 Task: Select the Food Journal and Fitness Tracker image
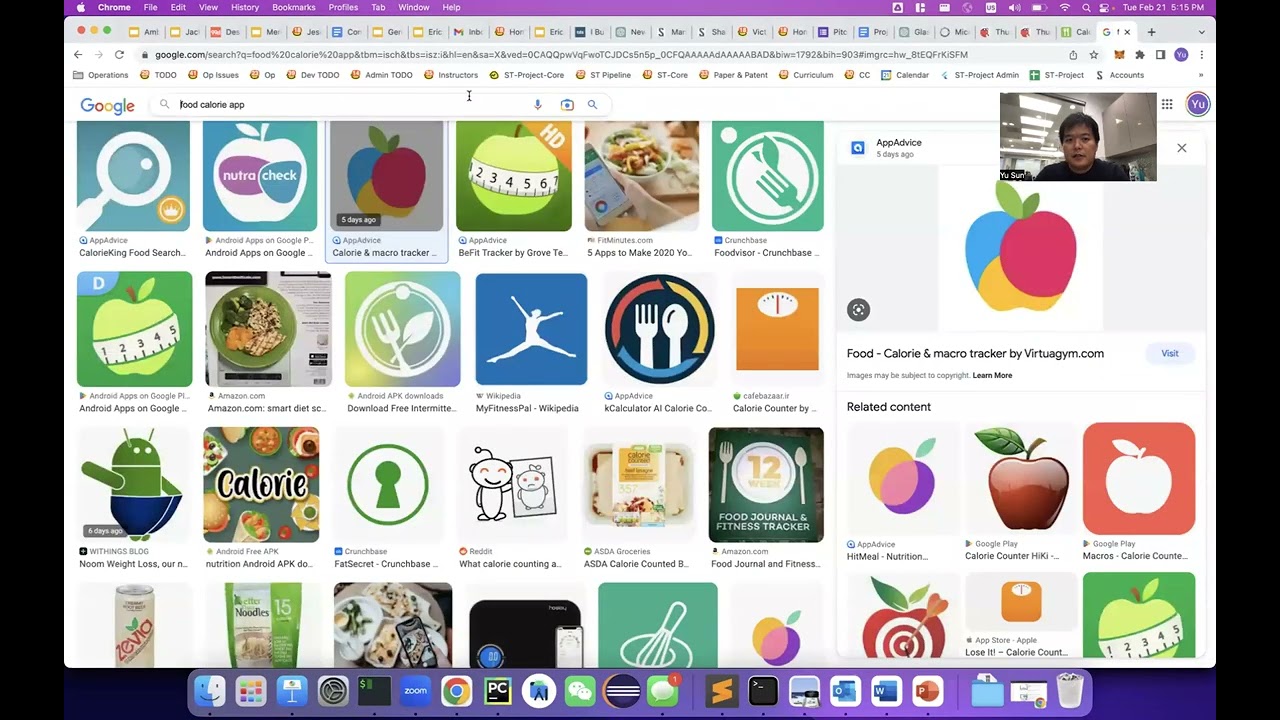coord(766,485)
